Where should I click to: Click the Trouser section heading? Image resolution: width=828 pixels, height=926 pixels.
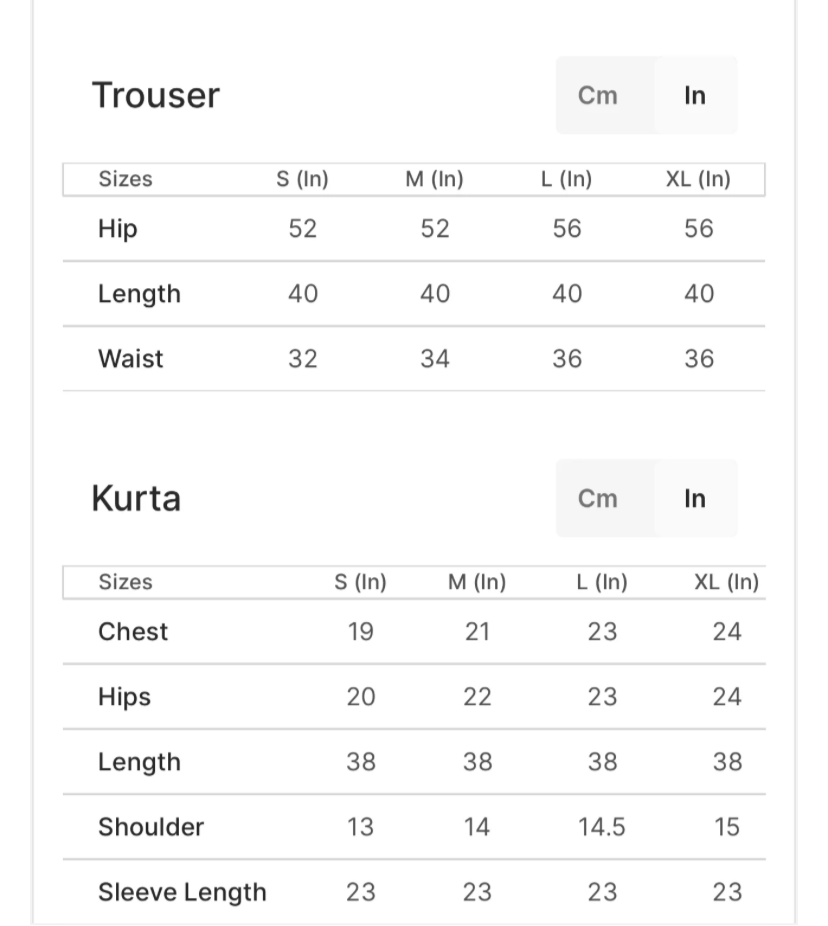156,96
